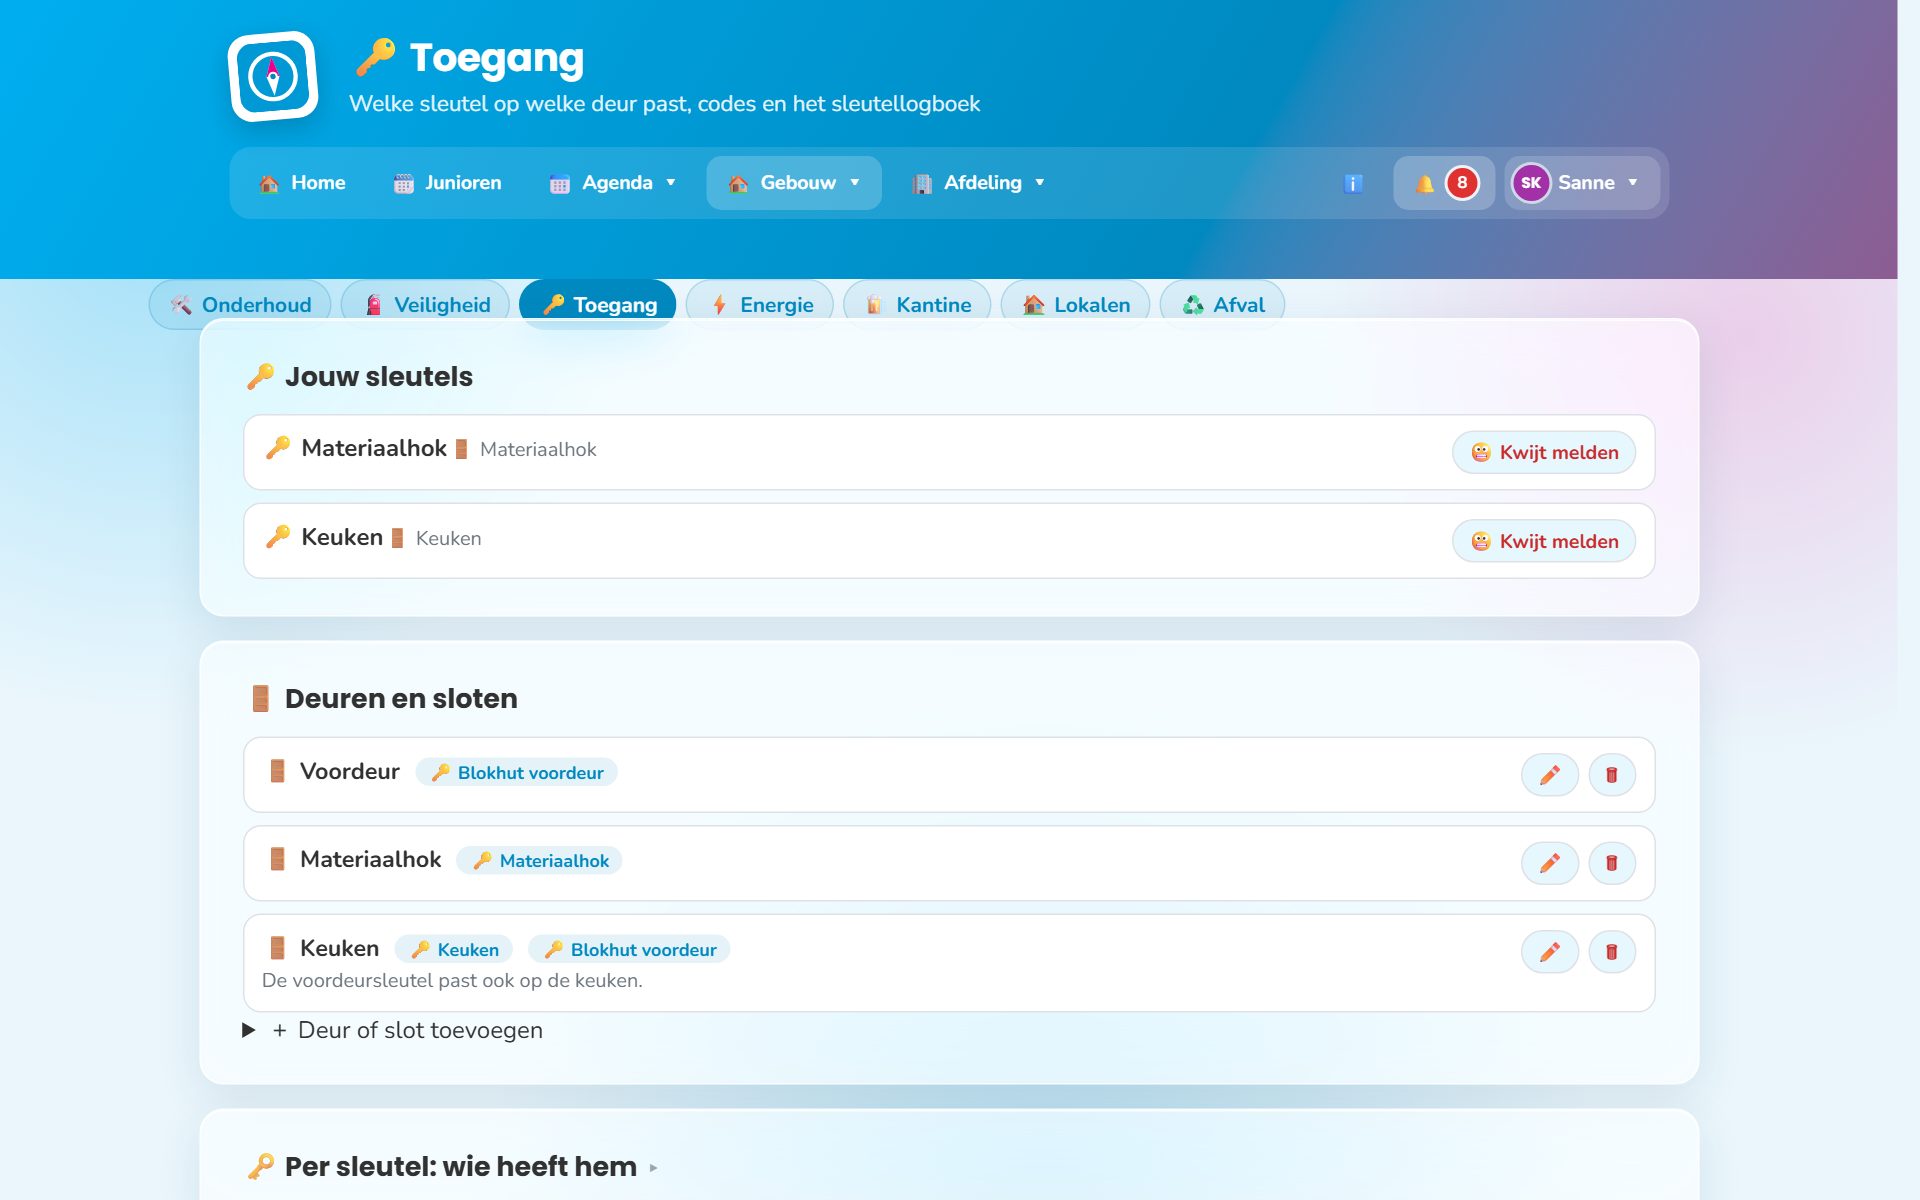Open the Sanne user menu
Image resolution: width=1920 pixels, height=1200 pixels.
pyautogui.click(x=1579, y=183)
